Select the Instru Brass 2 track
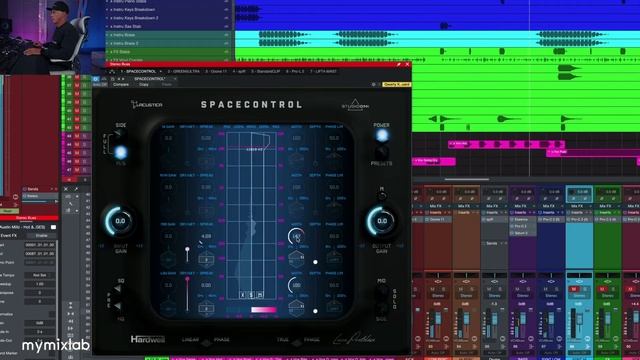This screenshot has height=360, width=640. 168,43
